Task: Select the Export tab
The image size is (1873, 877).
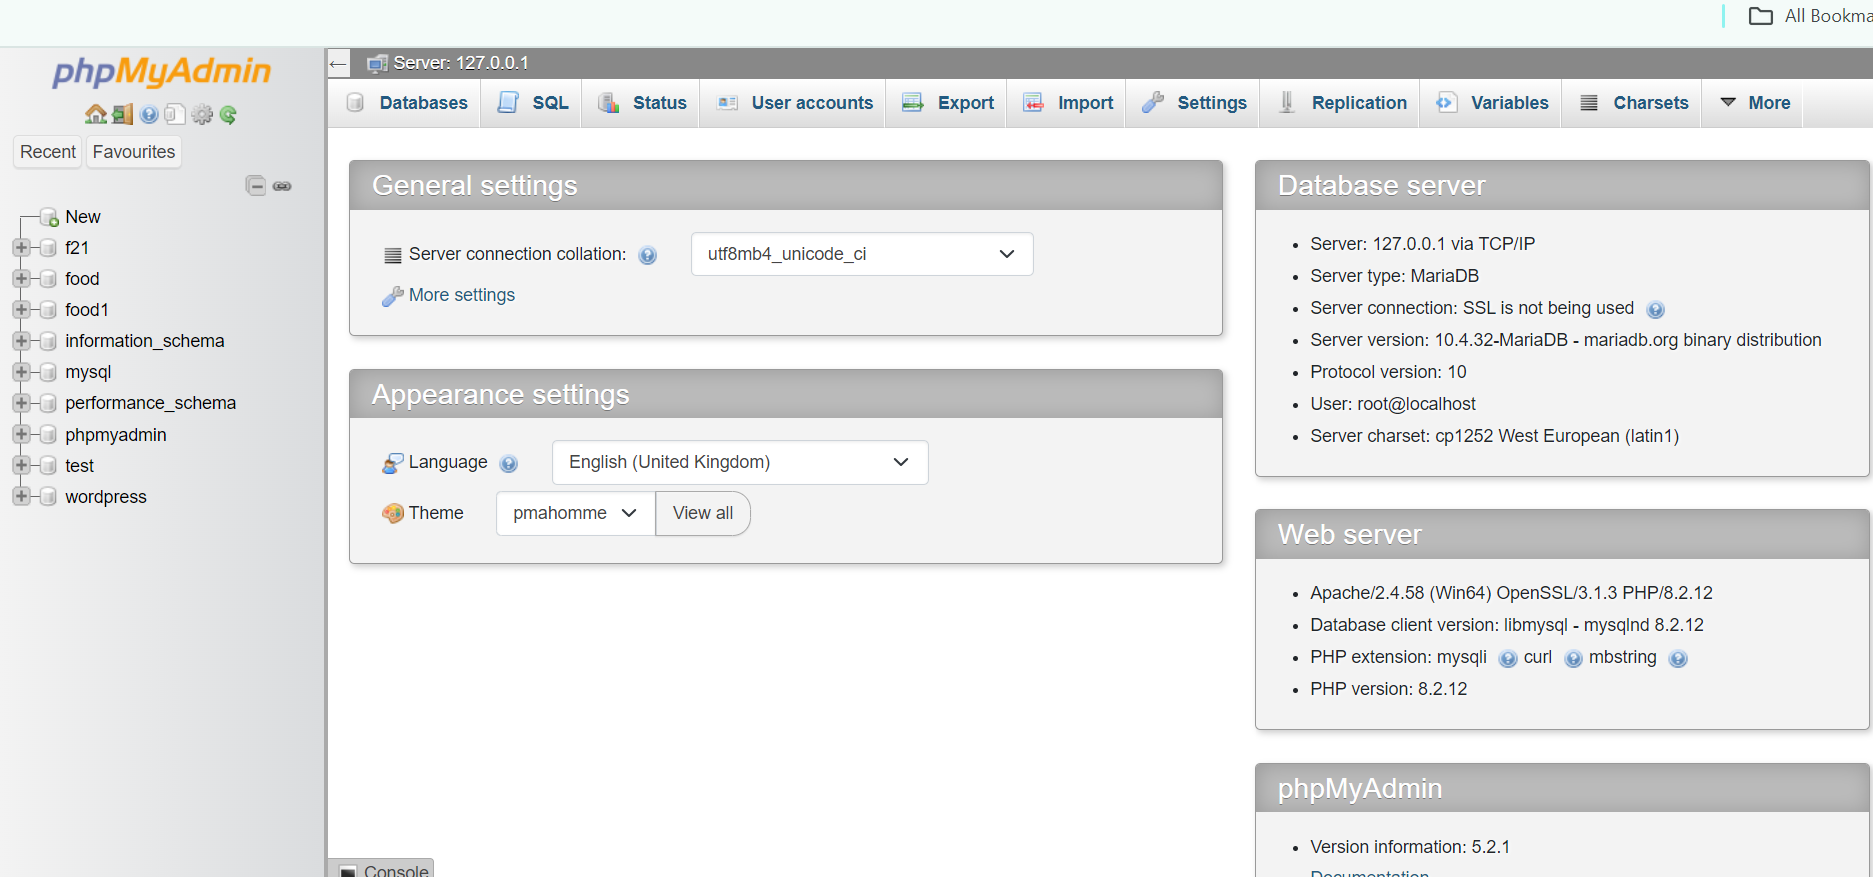Action: point(948,103)
